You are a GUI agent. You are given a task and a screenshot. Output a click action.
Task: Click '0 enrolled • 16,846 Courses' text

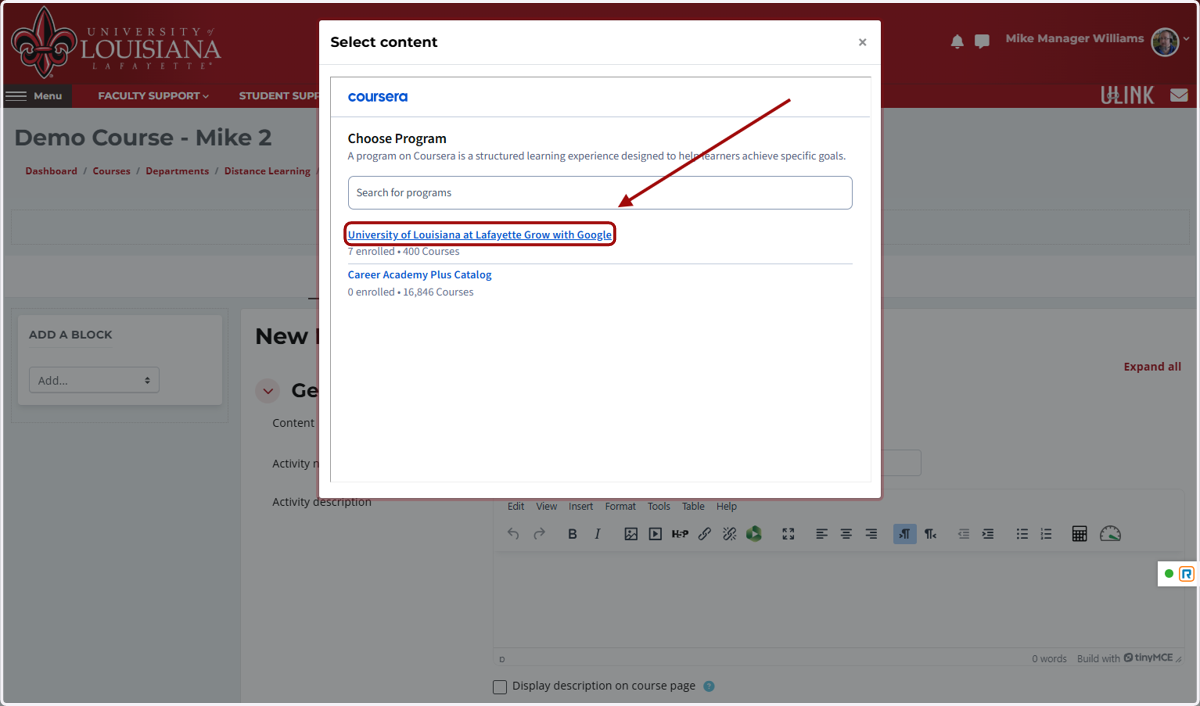(x=411, y=292)
